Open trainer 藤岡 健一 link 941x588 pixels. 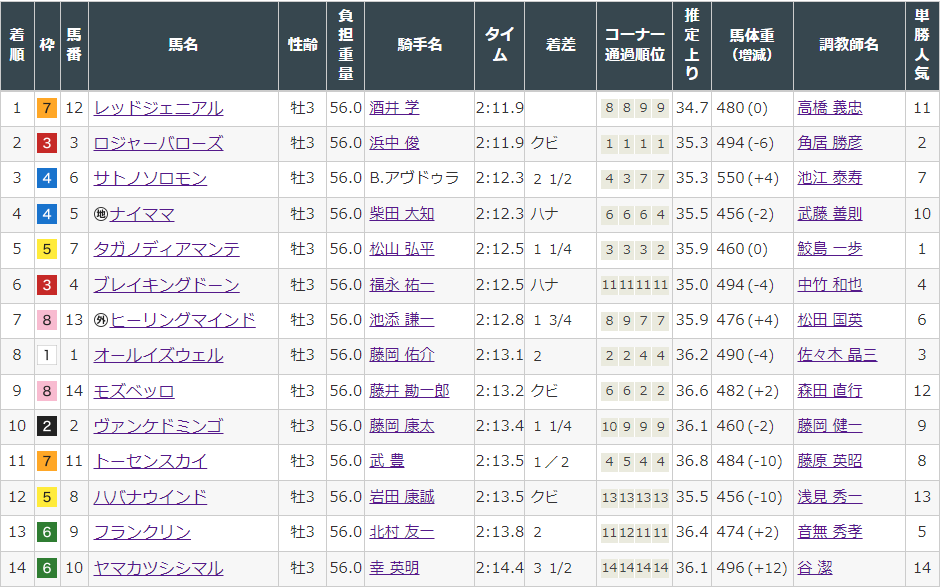pos(830,426)
